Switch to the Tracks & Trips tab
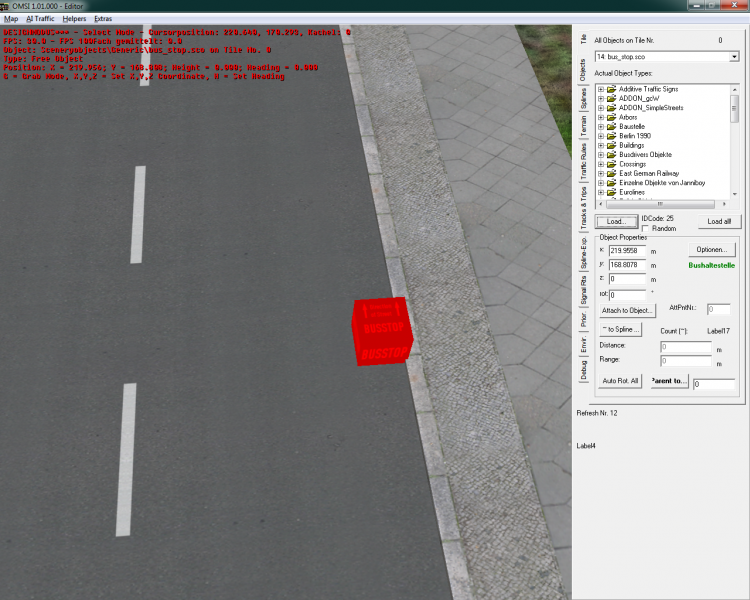Image resolution: width=750 pixels, height=600 pixels. pyautogui.click(x=583, y=208)
